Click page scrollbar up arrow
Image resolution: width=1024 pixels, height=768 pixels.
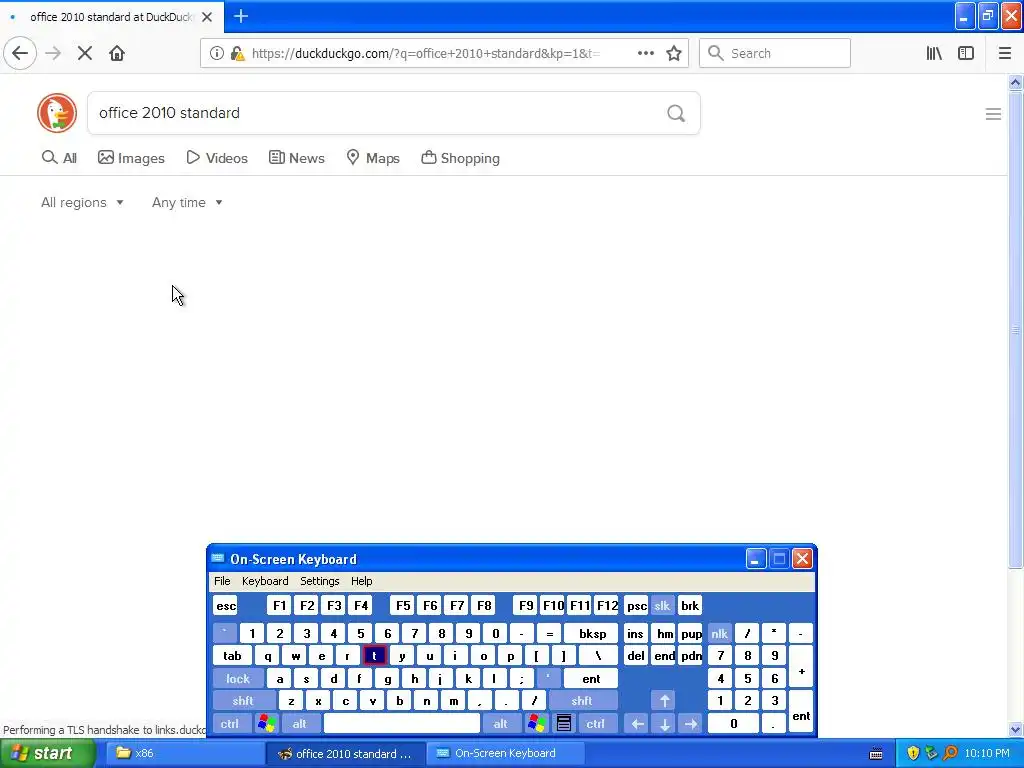1015,82
